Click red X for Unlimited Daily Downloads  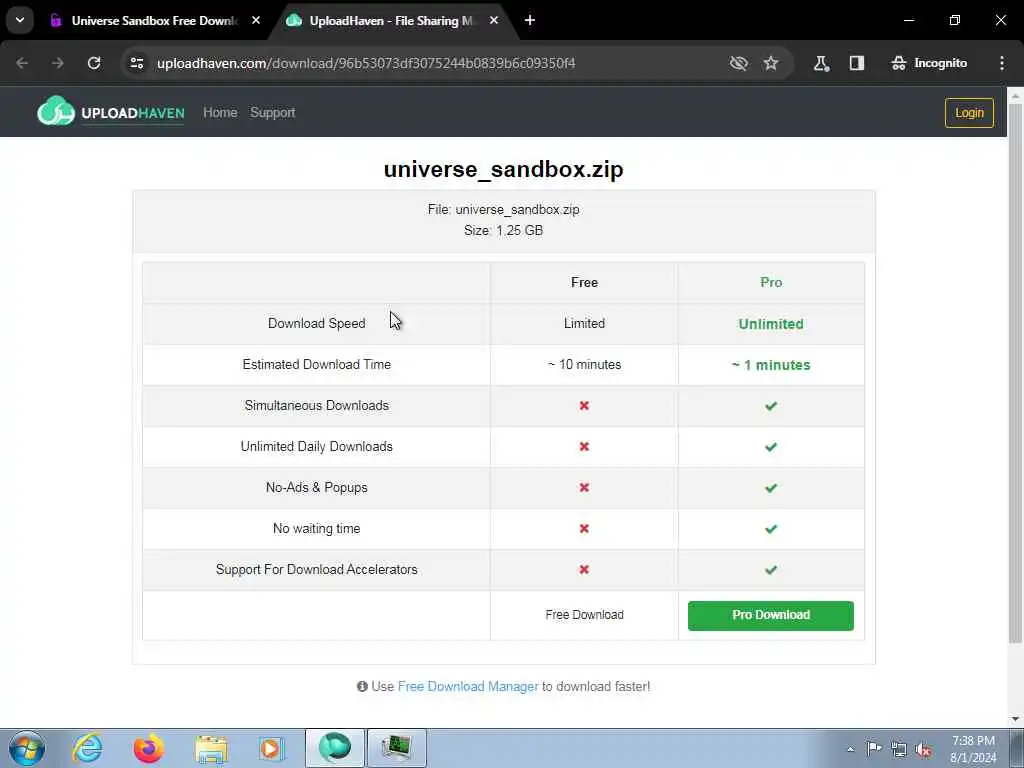[x=584, y=447]
